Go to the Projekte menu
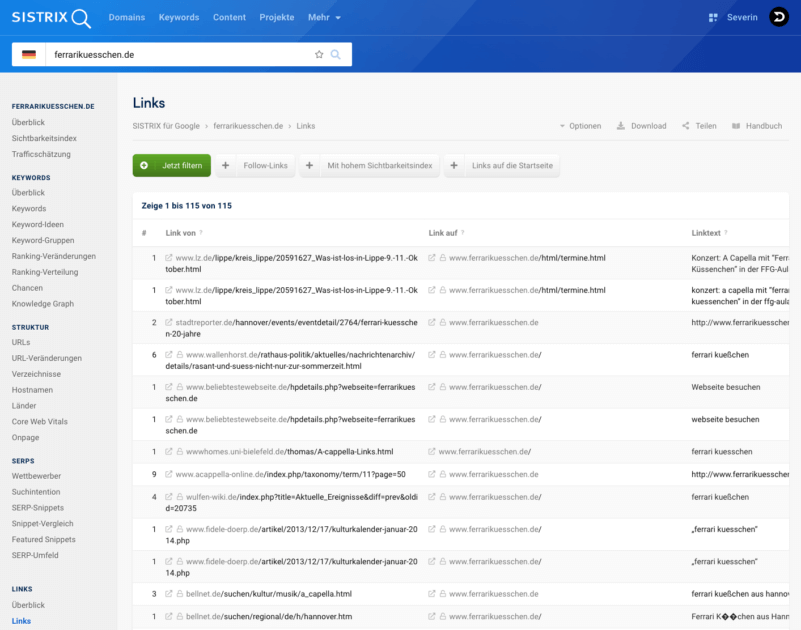The image size is (801, 630). 277,18
